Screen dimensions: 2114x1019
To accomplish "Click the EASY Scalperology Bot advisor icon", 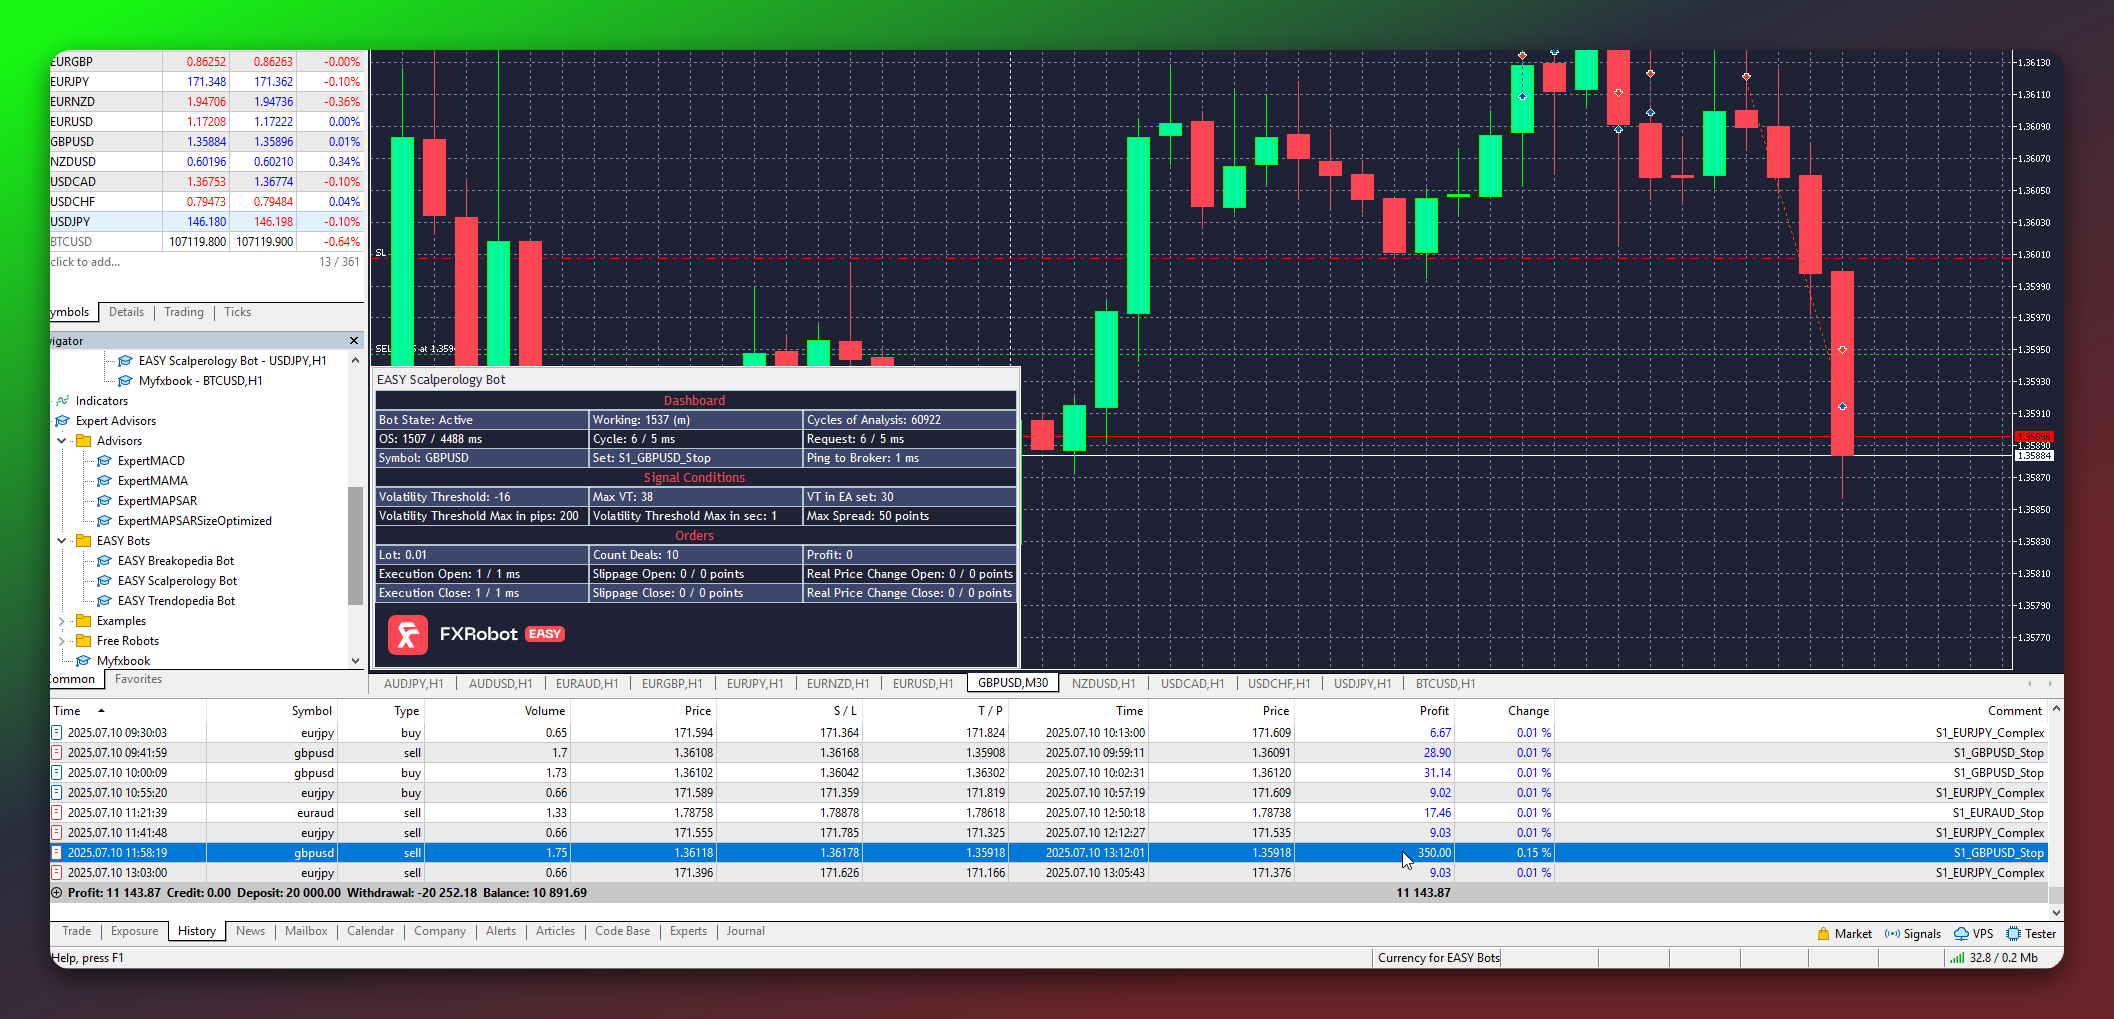I will click(104, 581).
